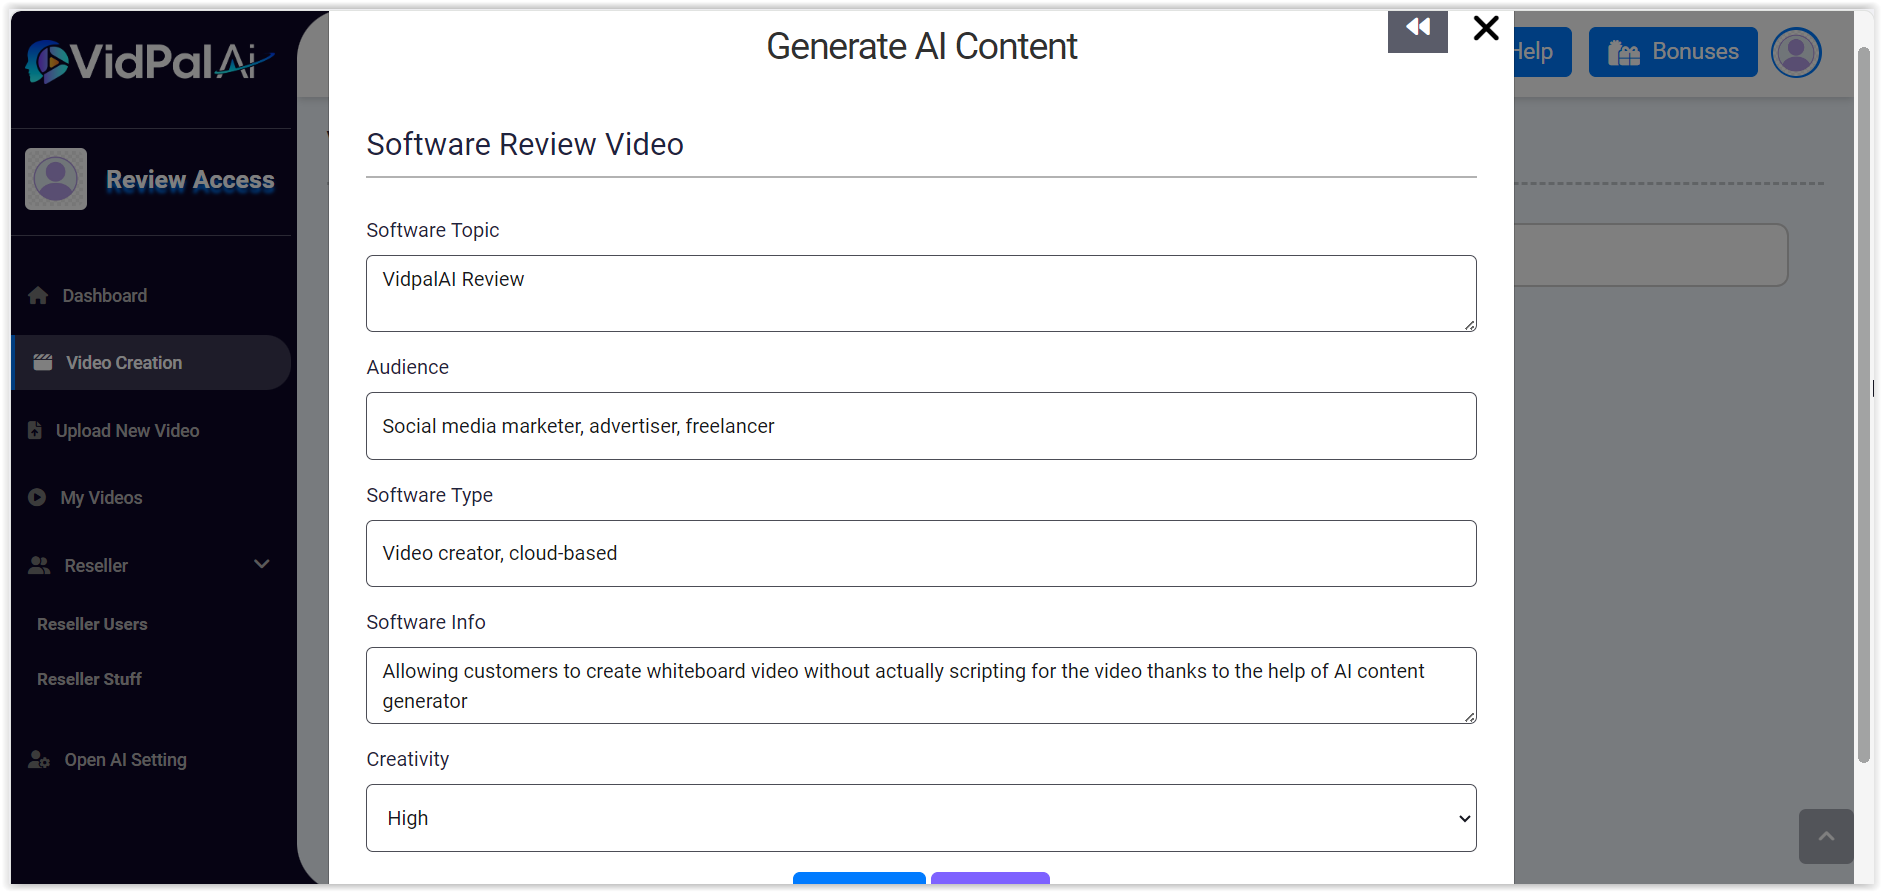Screen dimensions: 1882x892
Task: Click the Generate AI Content title
Action: point(921,46)
